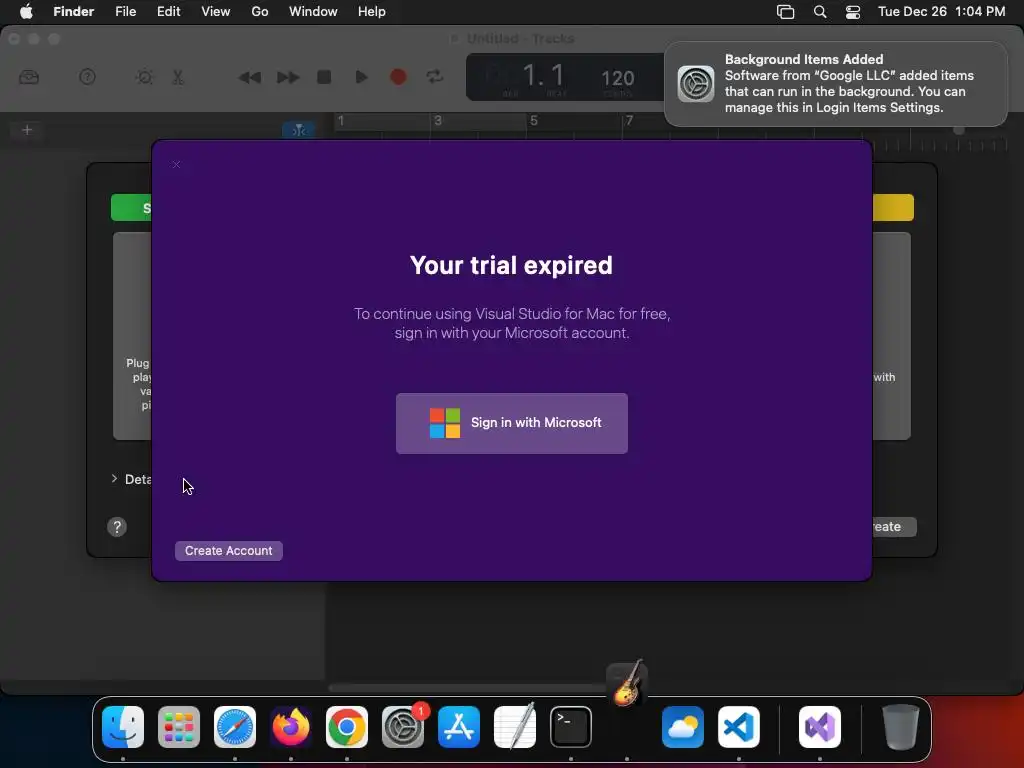Click Create button in GarageBand track dialog
1024x768 pixels.
point(894,527)
